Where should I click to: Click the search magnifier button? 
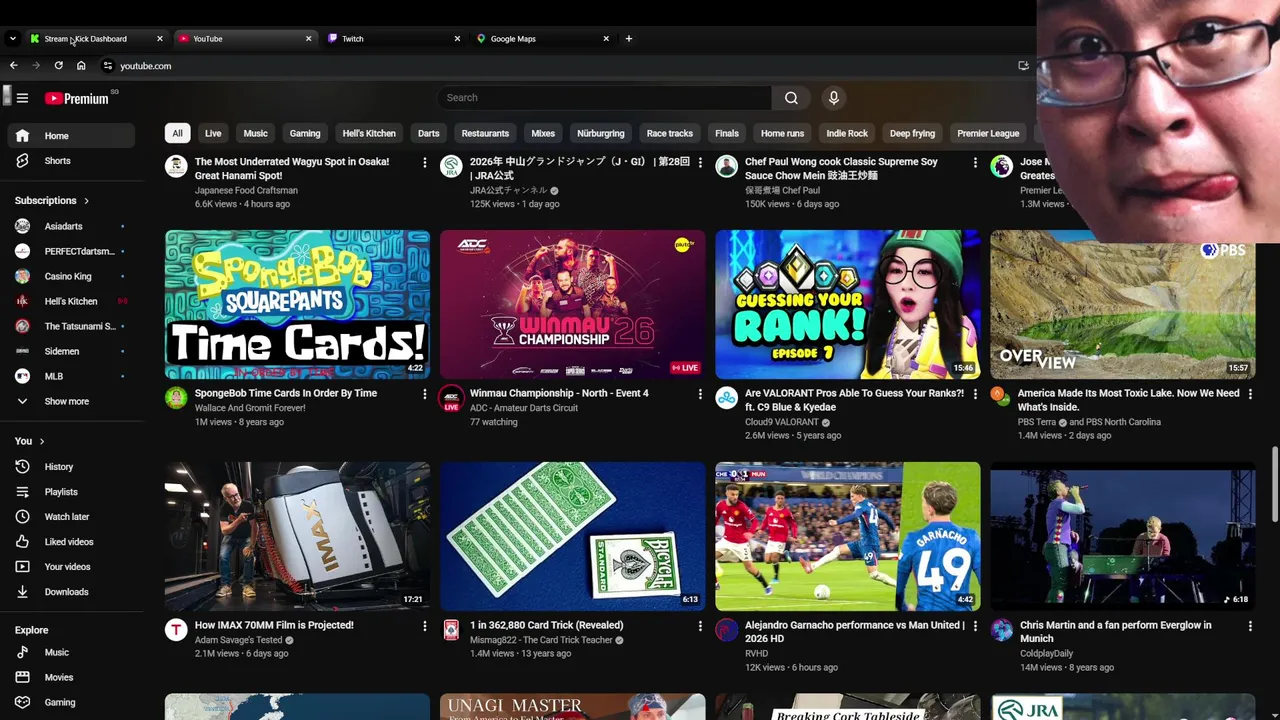[x=791, y=98]
